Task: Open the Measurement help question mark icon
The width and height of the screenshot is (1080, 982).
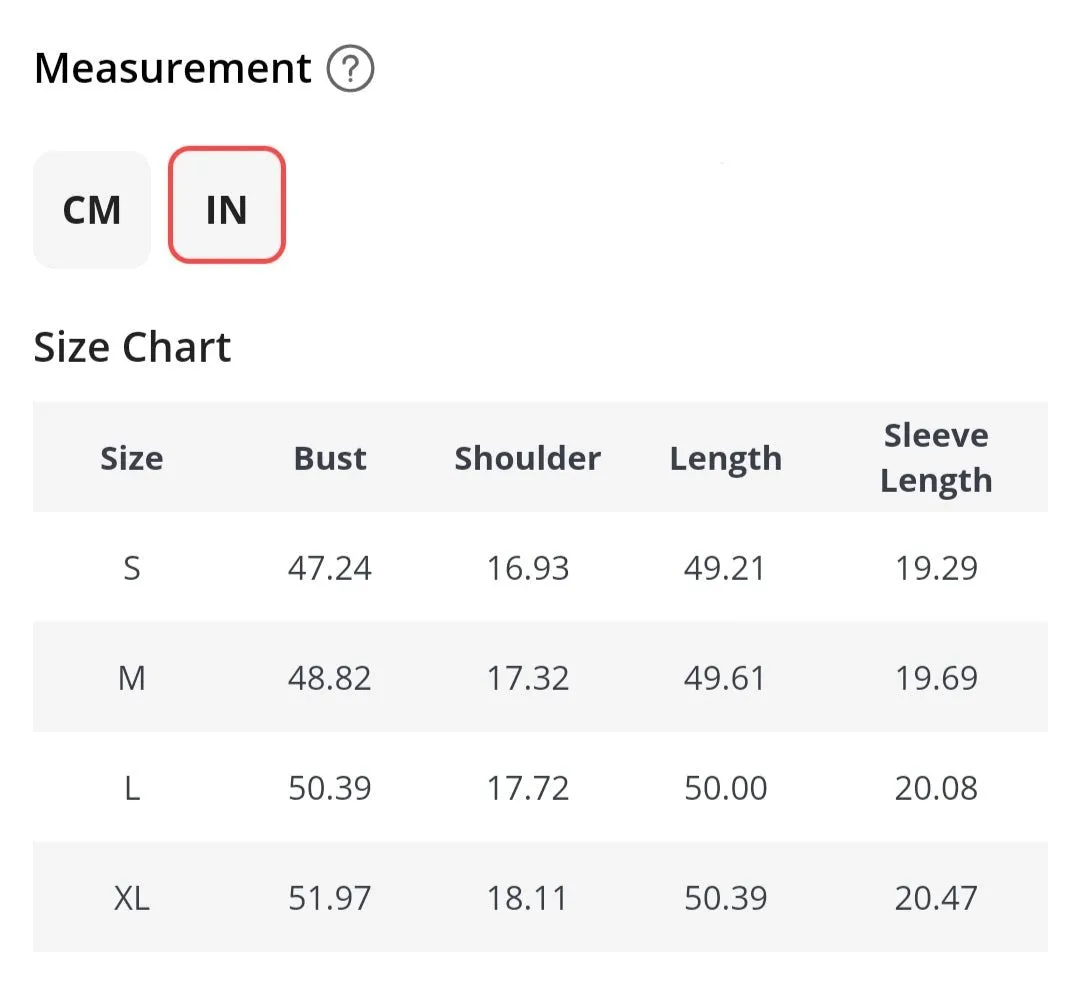Action: tap(350, 68)
